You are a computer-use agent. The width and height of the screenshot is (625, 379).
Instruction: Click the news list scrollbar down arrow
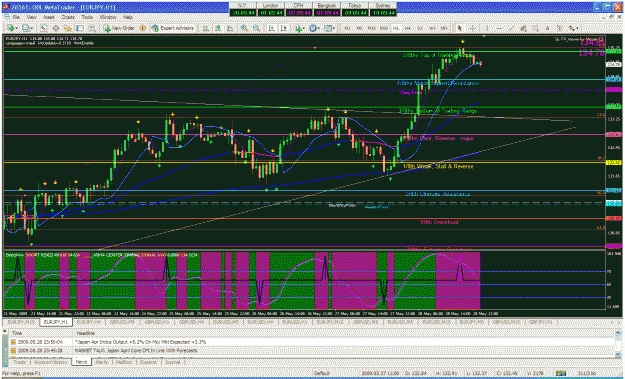point(618,355)
